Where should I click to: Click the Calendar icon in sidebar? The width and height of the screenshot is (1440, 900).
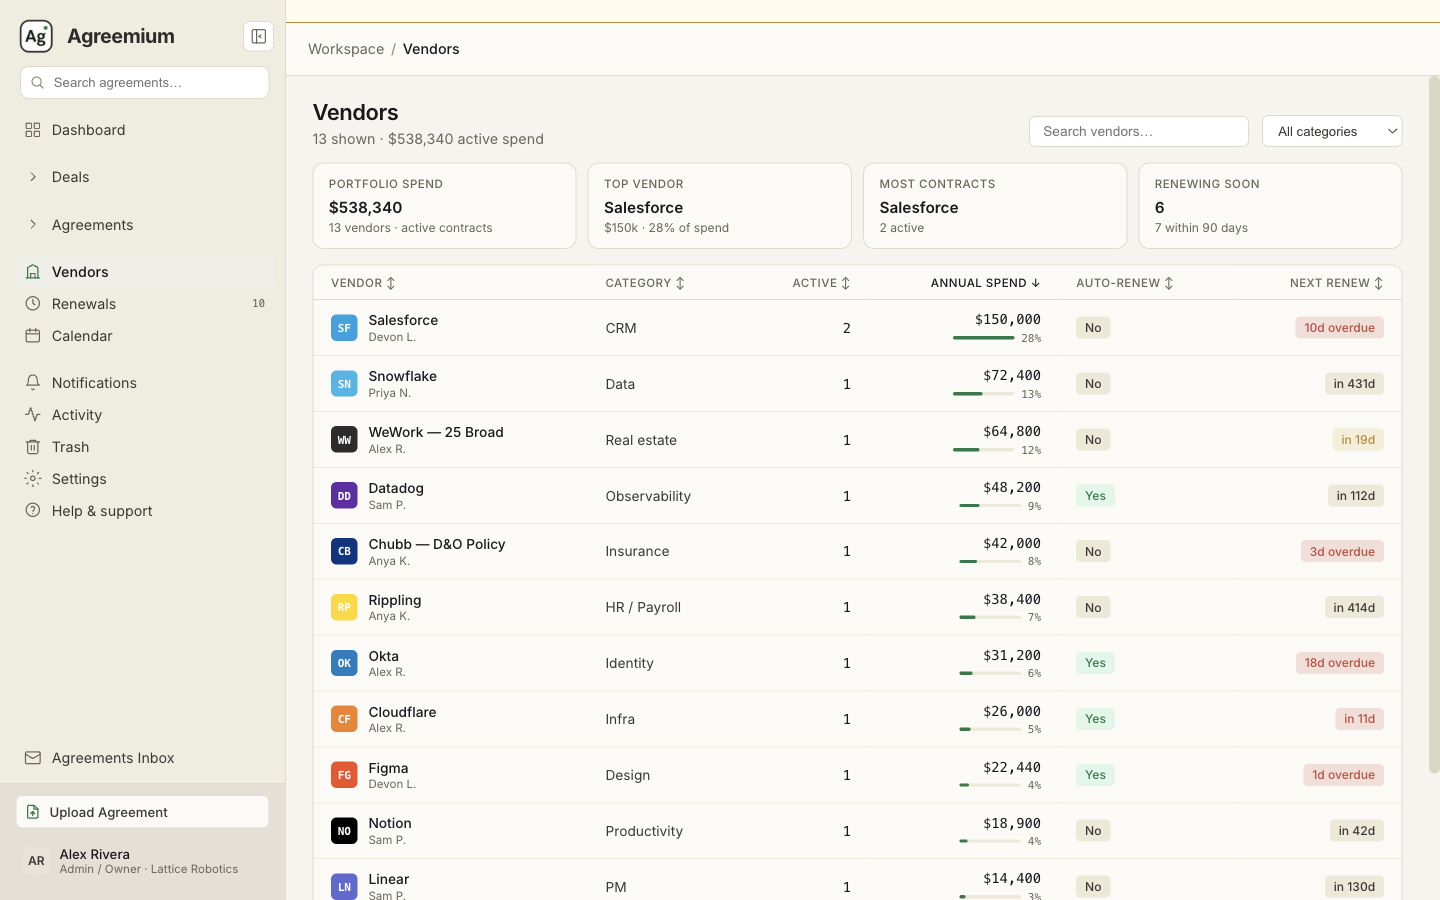pyautogui.click(x=33, y=336)
